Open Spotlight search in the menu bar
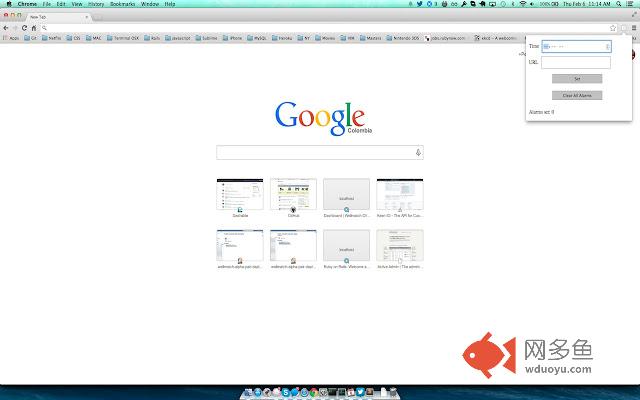The height and width of the screenshot is (400, 640). point(619,4)
